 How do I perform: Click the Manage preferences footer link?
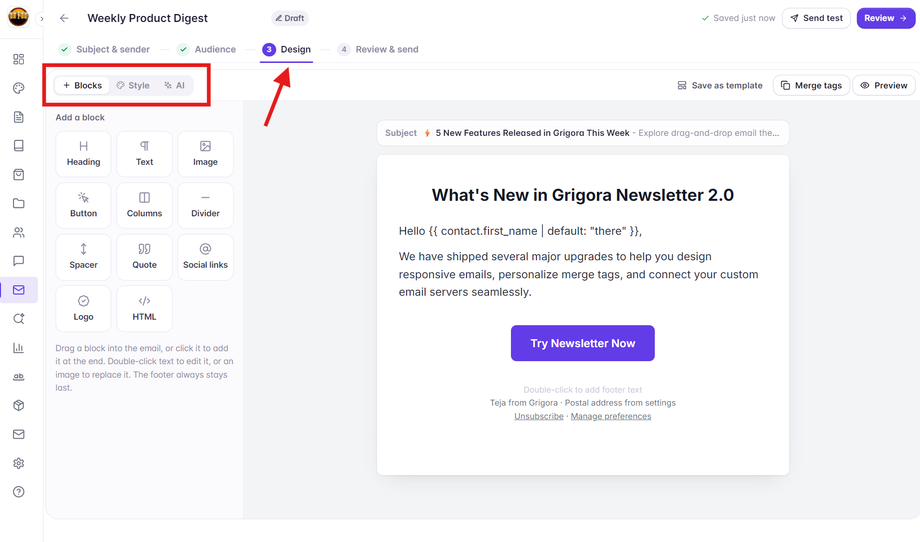(611, 416)
